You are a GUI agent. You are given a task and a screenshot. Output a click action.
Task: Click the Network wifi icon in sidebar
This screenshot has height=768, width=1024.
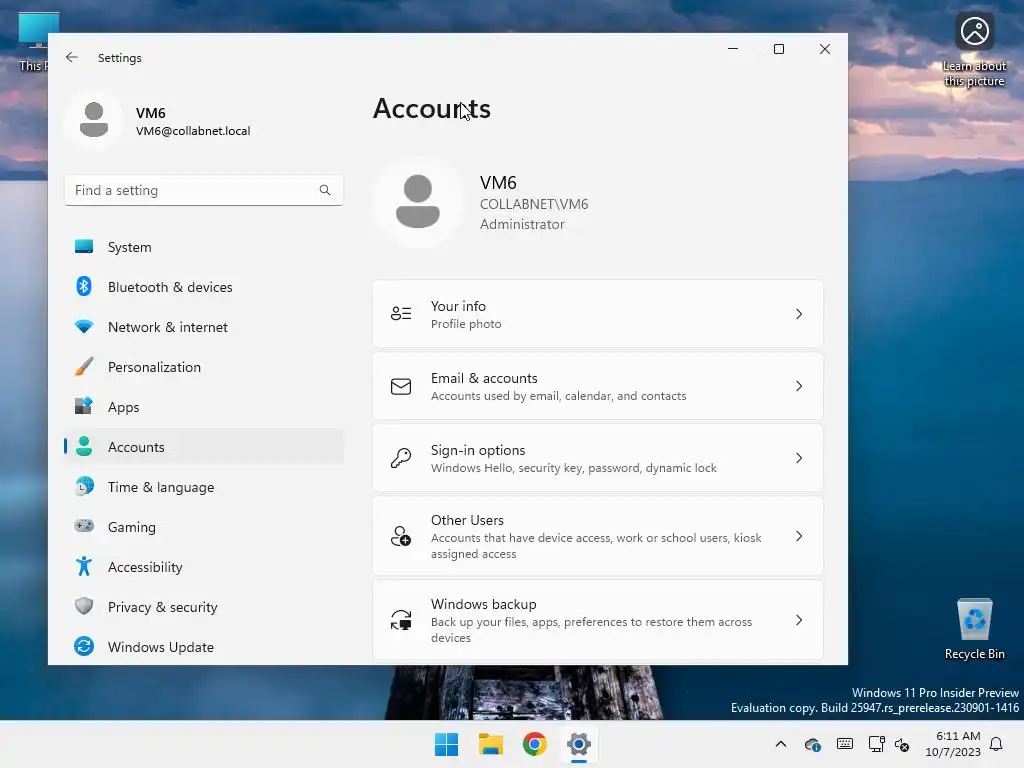click(84, 327)
